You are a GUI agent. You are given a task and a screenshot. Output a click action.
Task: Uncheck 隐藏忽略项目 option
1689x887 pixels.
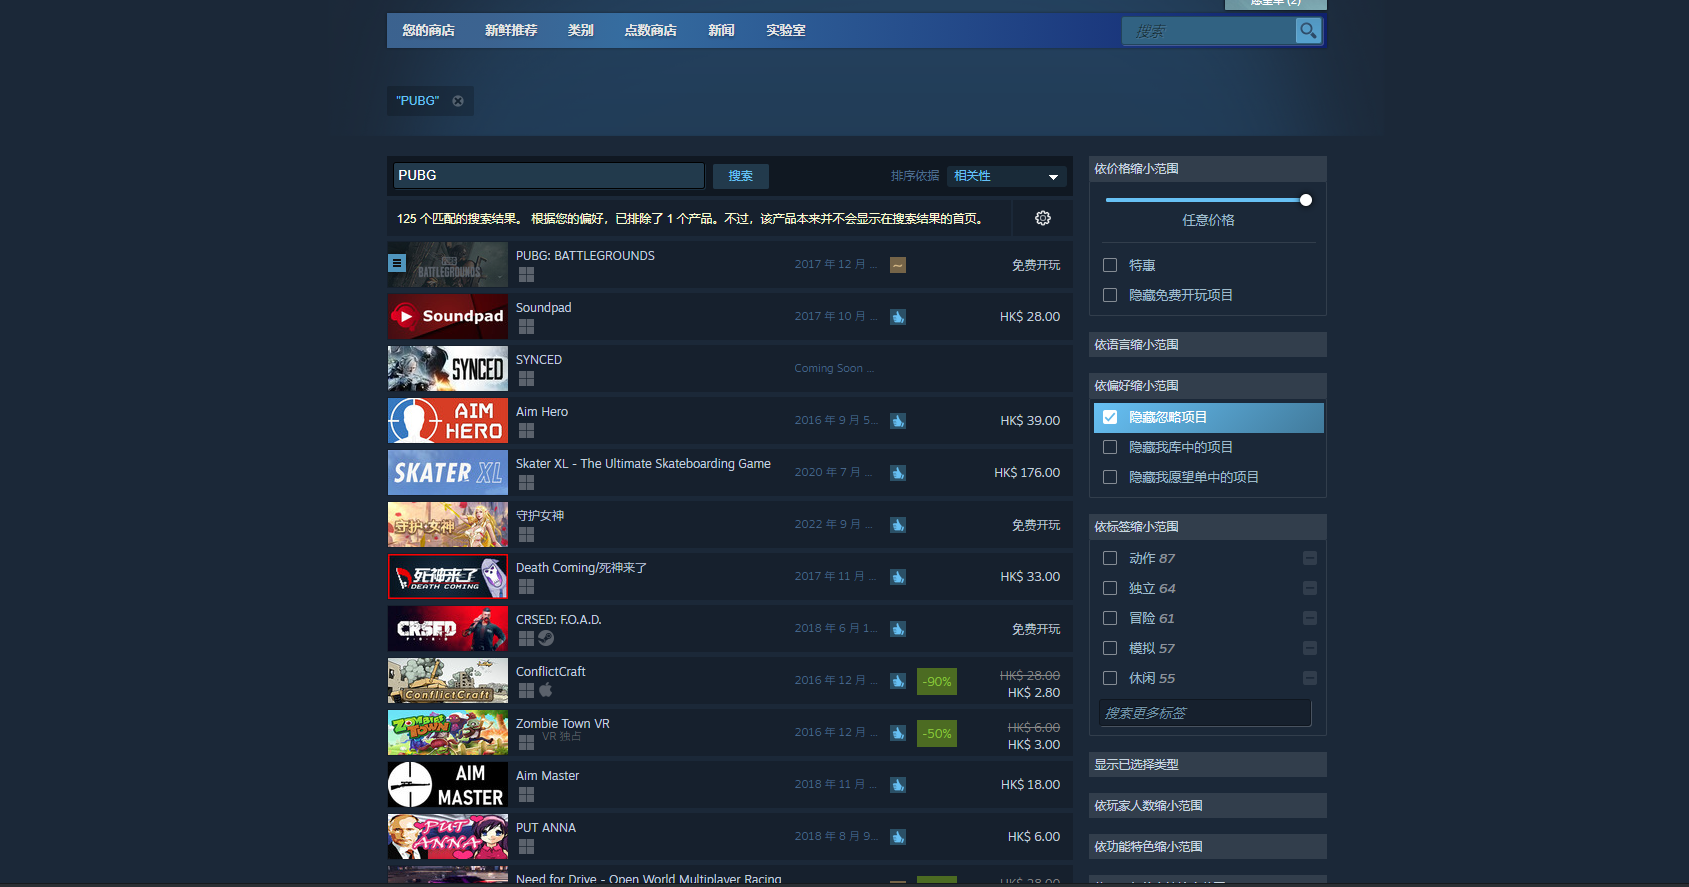click(x=1110, y=417)
